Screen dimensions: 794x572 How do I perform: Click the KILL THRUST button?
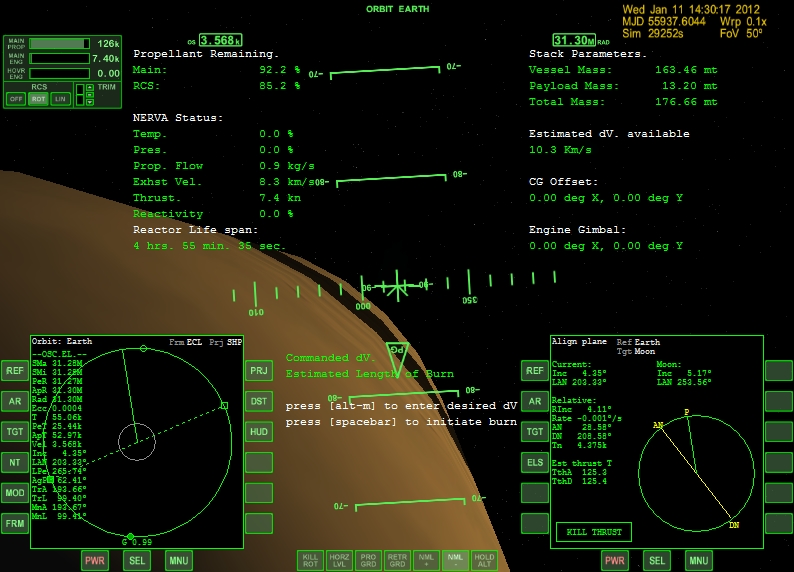tap(594, 532)
